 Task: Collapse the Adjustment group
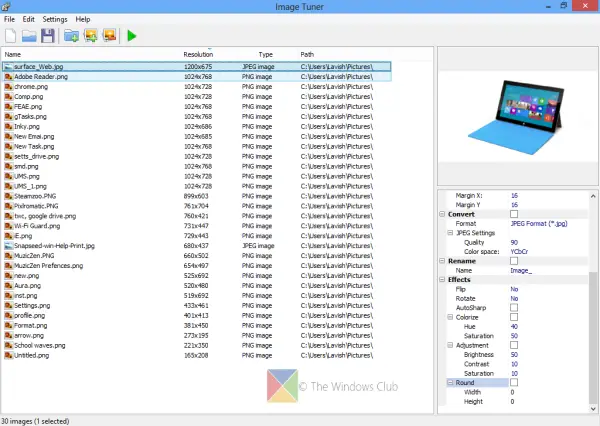tap(450, 345)
